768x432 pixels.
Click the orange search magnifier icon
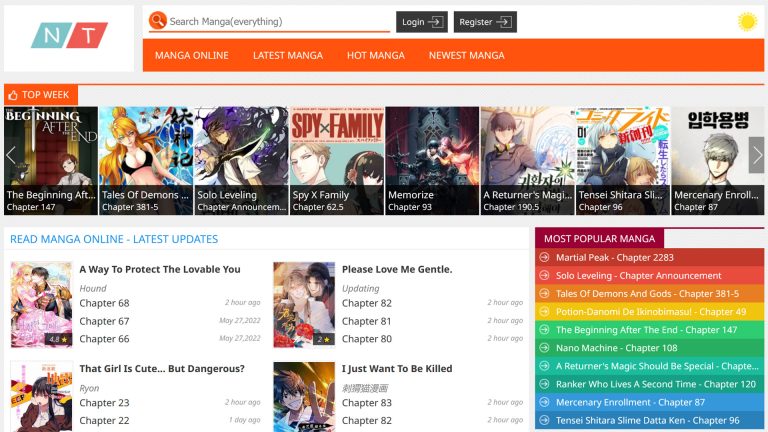point(158,21)
